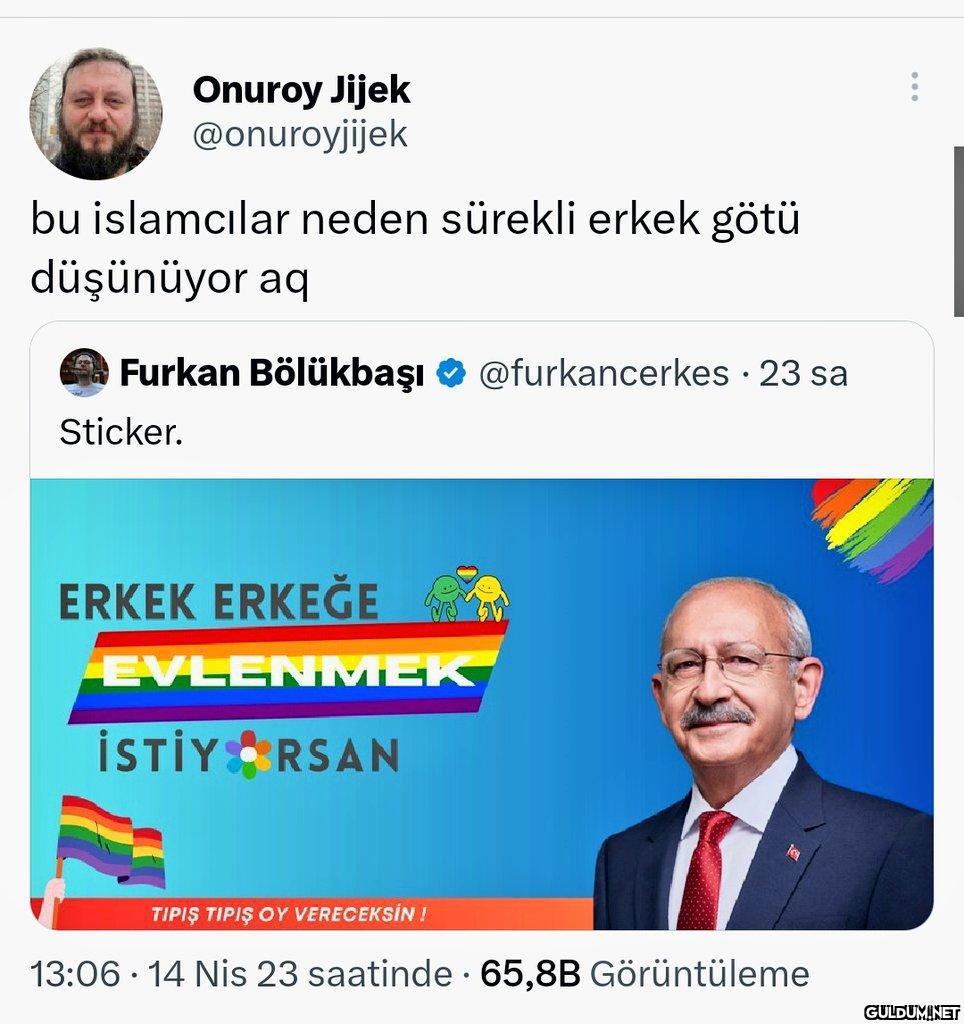
Task: Open the 65,8B Görüntüleme view count
Action: click(x=645, y=974)
